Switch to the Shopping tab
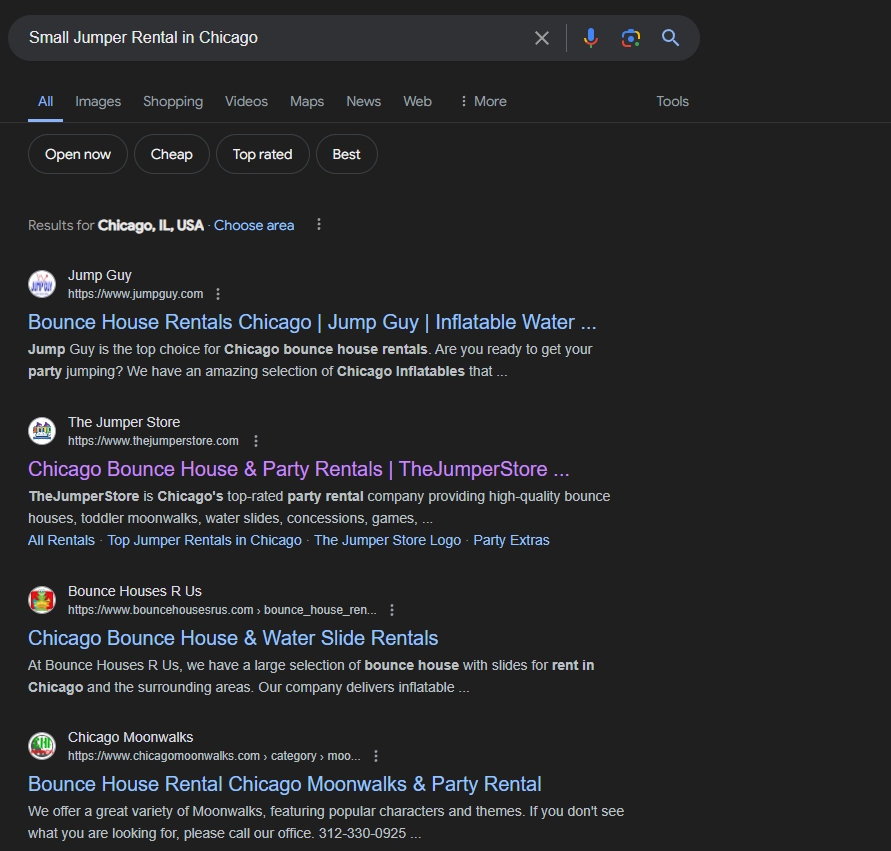The height and width of the screenshot is (851, 891). tap(173, 101)
